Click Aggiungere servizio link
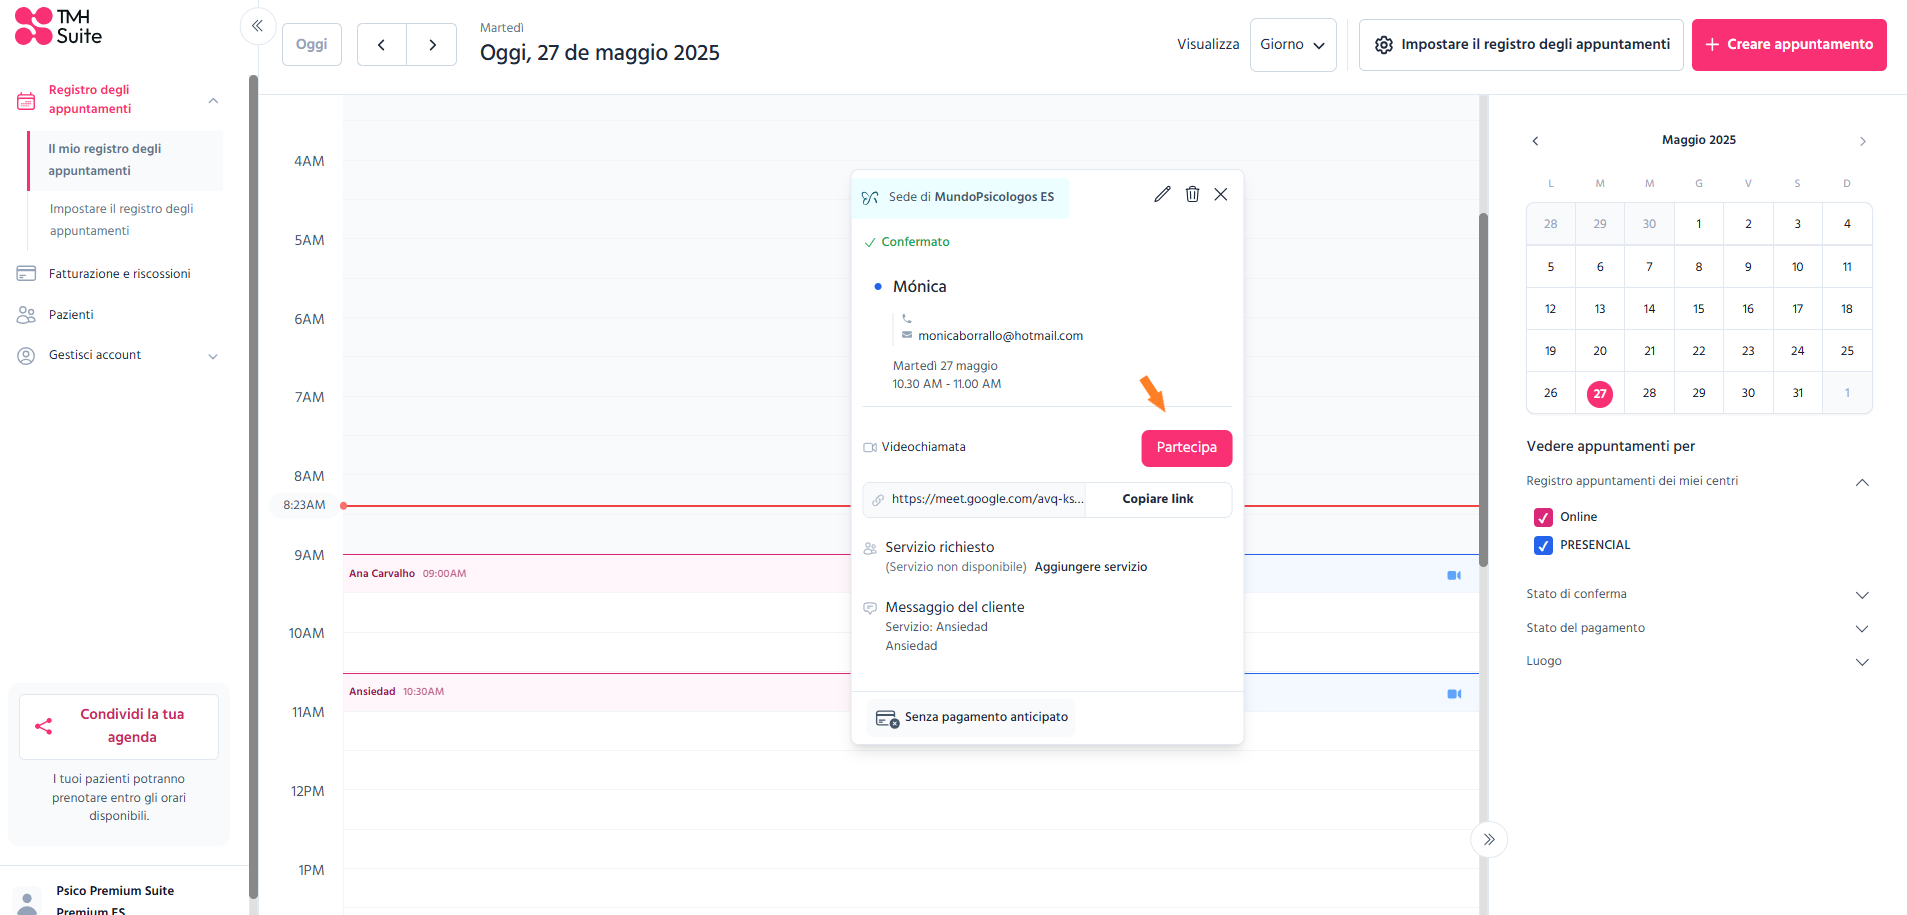This screenshot has width=1907, height=915. (1091, 567)
